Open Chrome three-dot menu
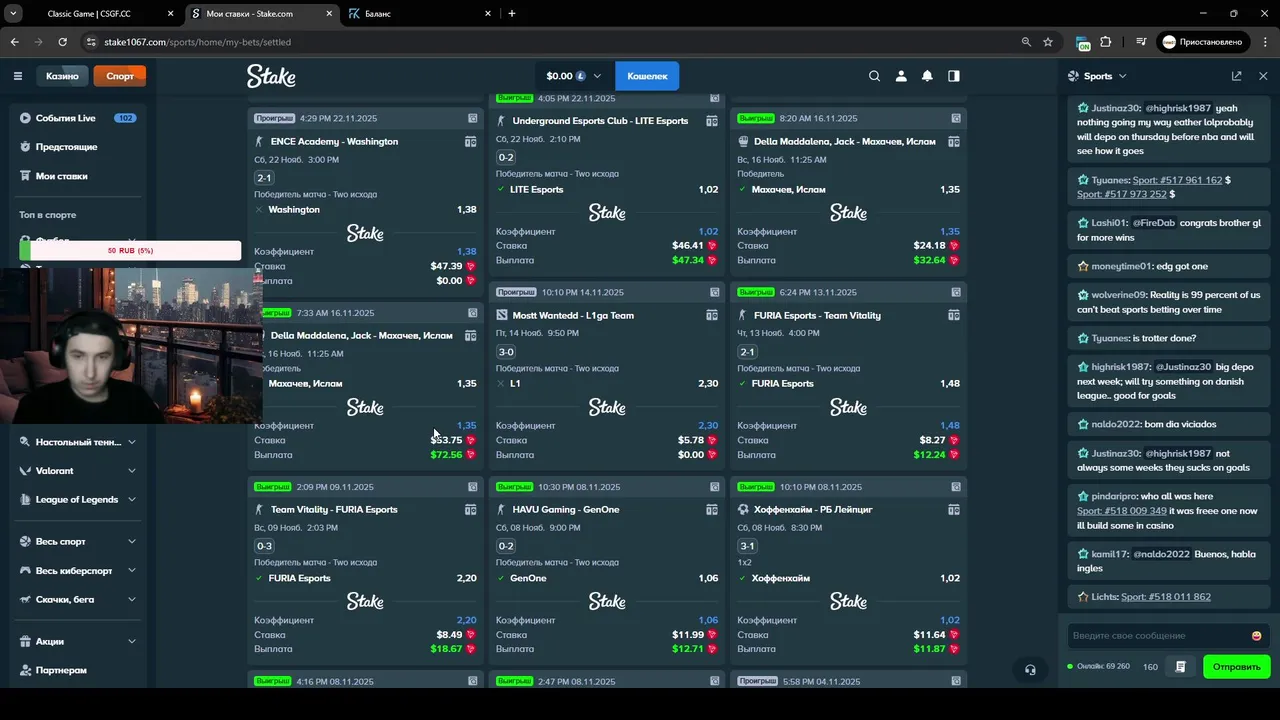This screenshot has width=1280, height=720. pos(1264,42)
